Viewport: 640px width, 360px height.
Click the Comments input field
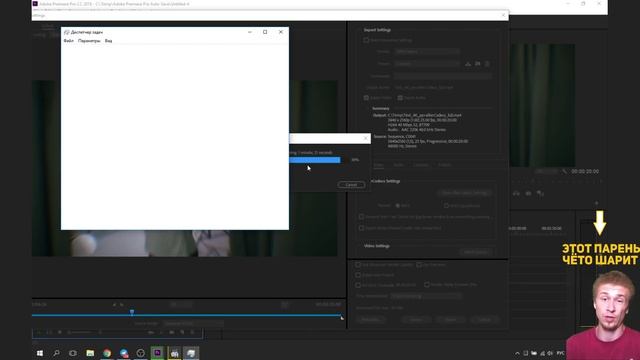point(442,76)
